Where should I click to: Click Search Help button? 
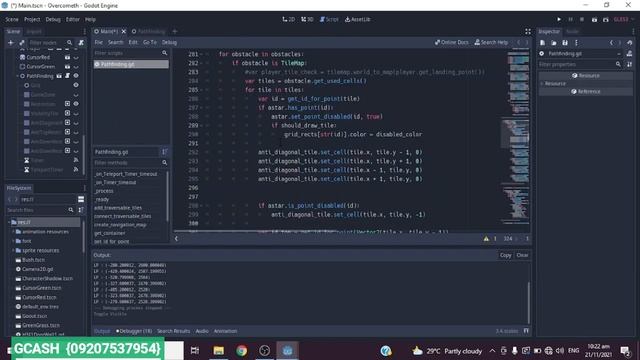491,42
